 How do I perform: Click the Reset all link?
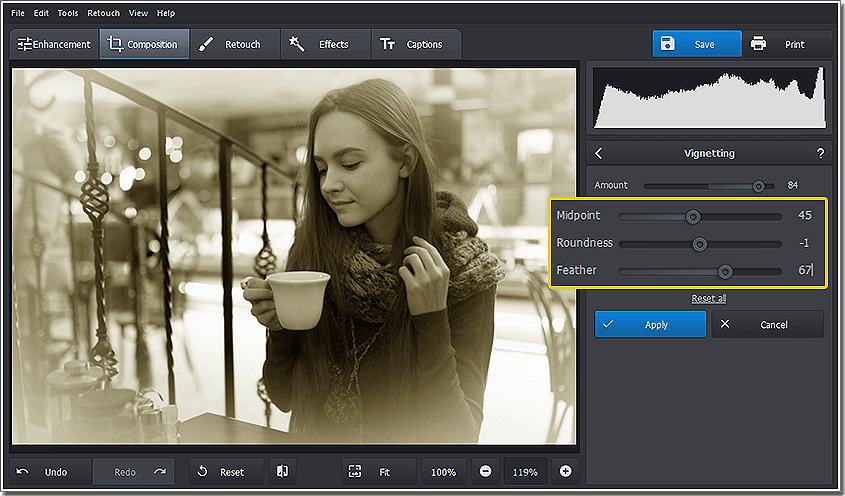(x=709, y=298)
